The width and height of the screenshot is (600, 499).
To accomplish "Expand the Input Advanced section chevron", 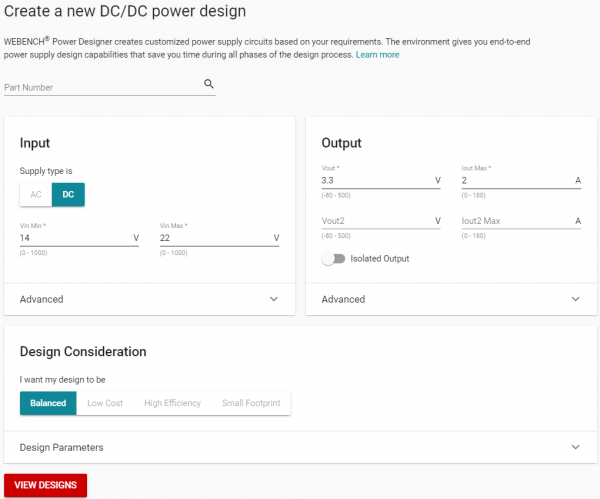I will tap(274, 299).
